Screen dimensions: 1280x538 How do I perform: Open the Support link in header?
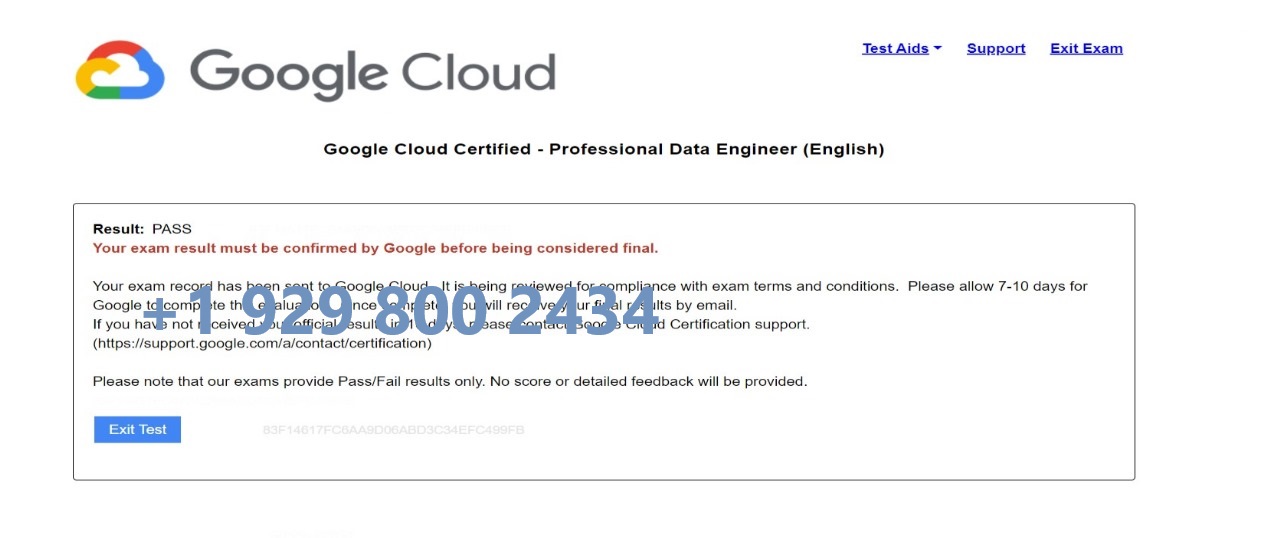click(996, 48)
